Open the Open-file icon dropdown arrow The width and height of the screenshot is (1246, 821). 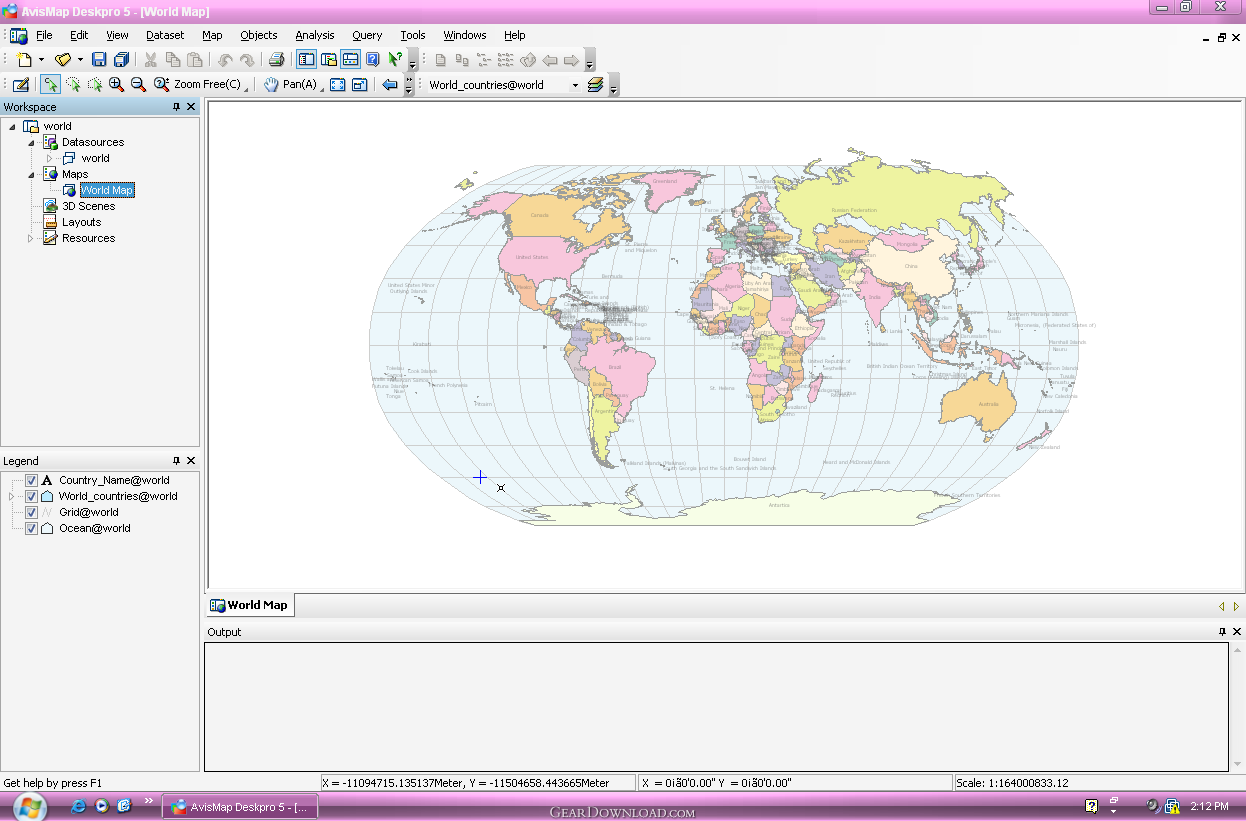pos(80,60)
